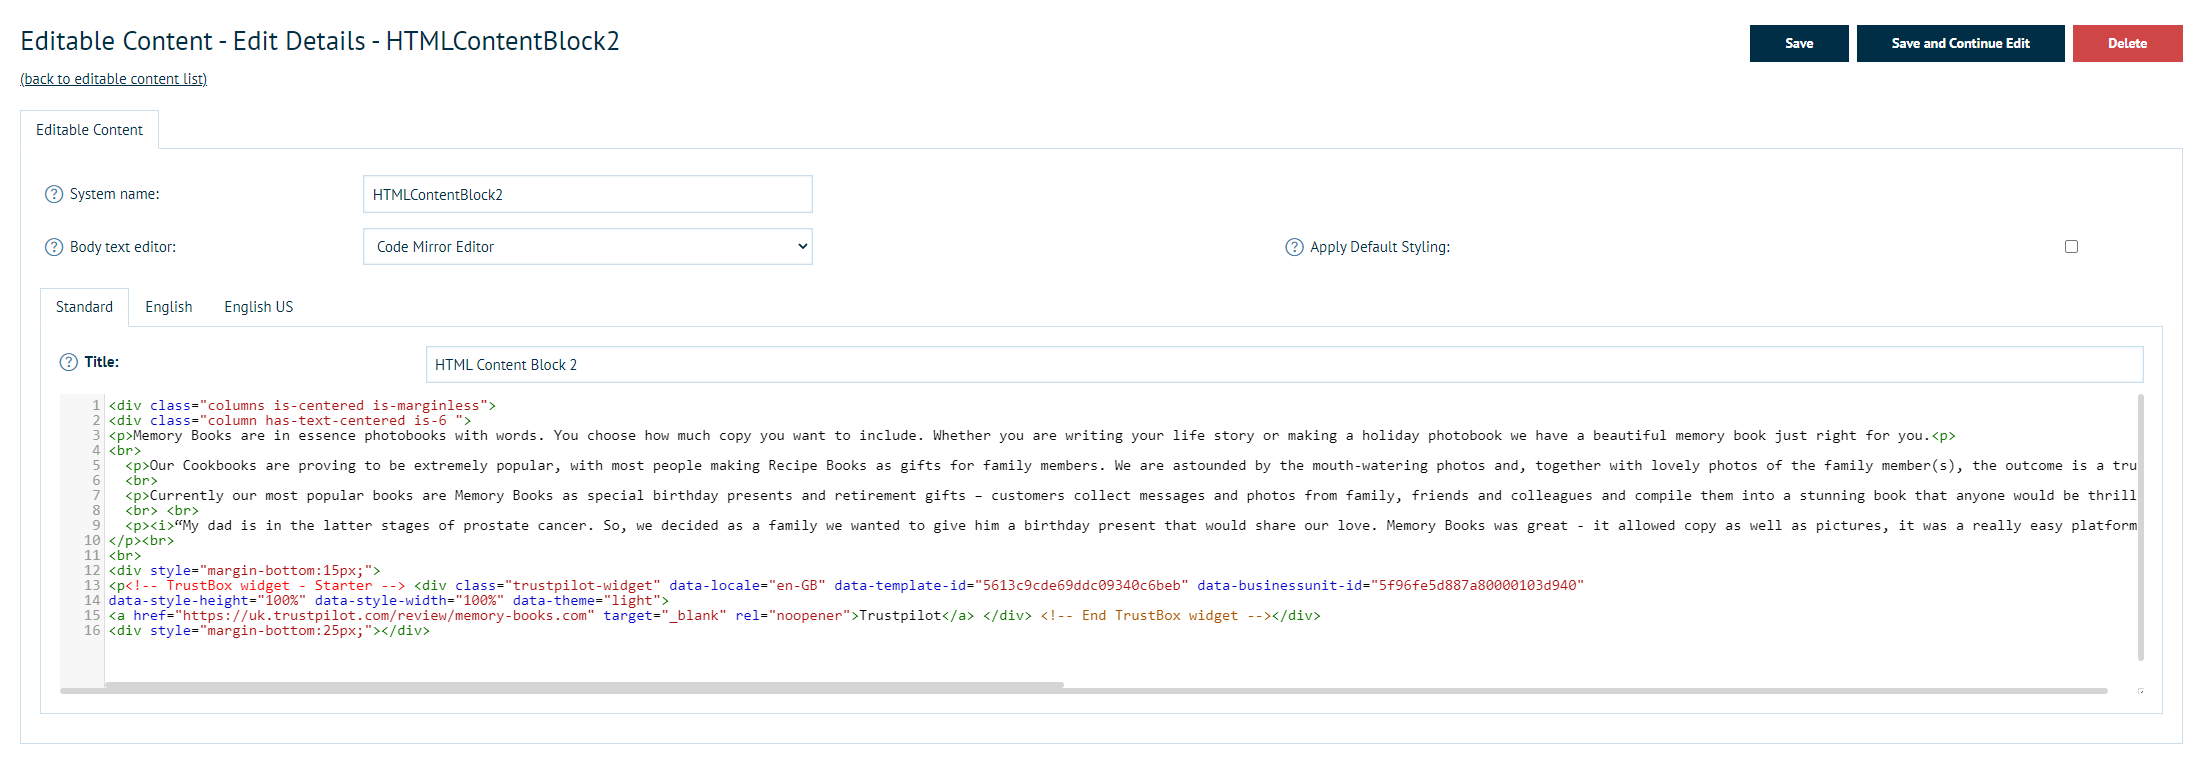Click the horizontal scrollbar of code editor
The height and width of the screenshot is (759, 2200).
tap(584, 687)
